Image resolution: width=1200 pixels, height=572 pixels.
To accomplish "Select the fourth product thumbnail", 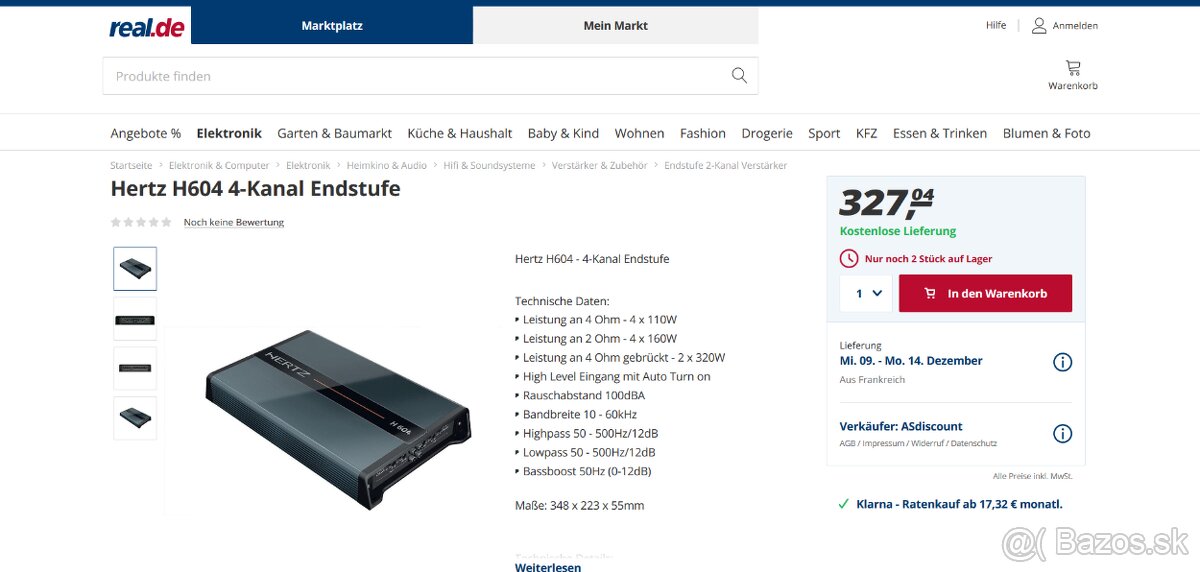I will coord(135,418).
